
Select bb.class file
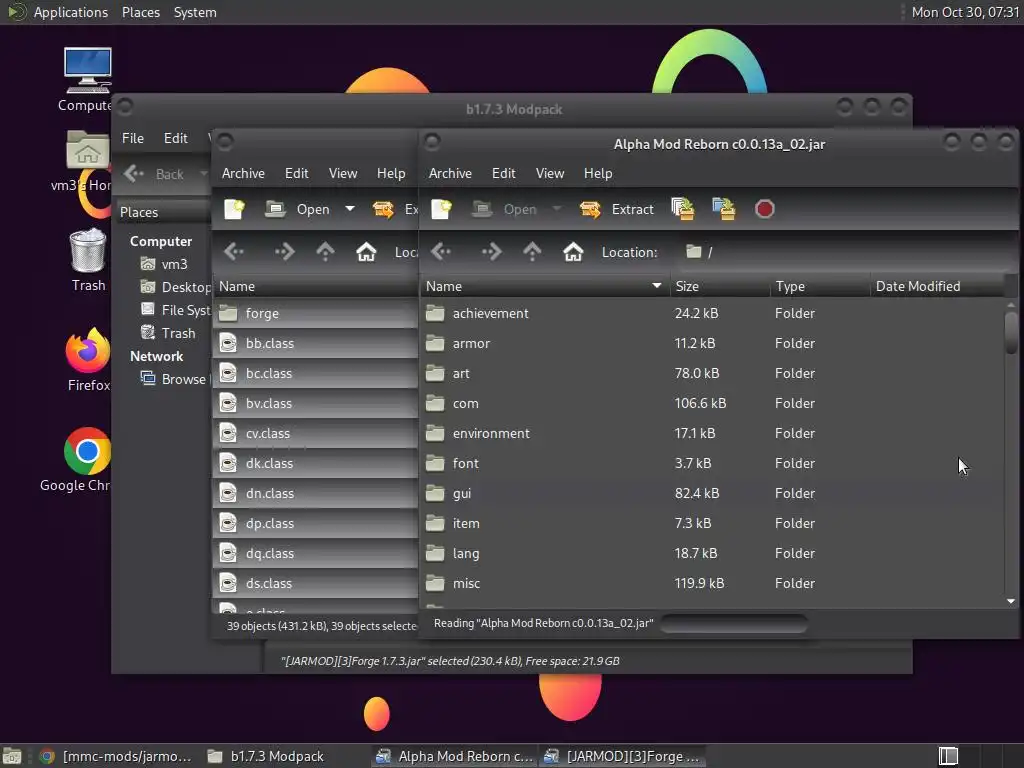pos(315,344)
